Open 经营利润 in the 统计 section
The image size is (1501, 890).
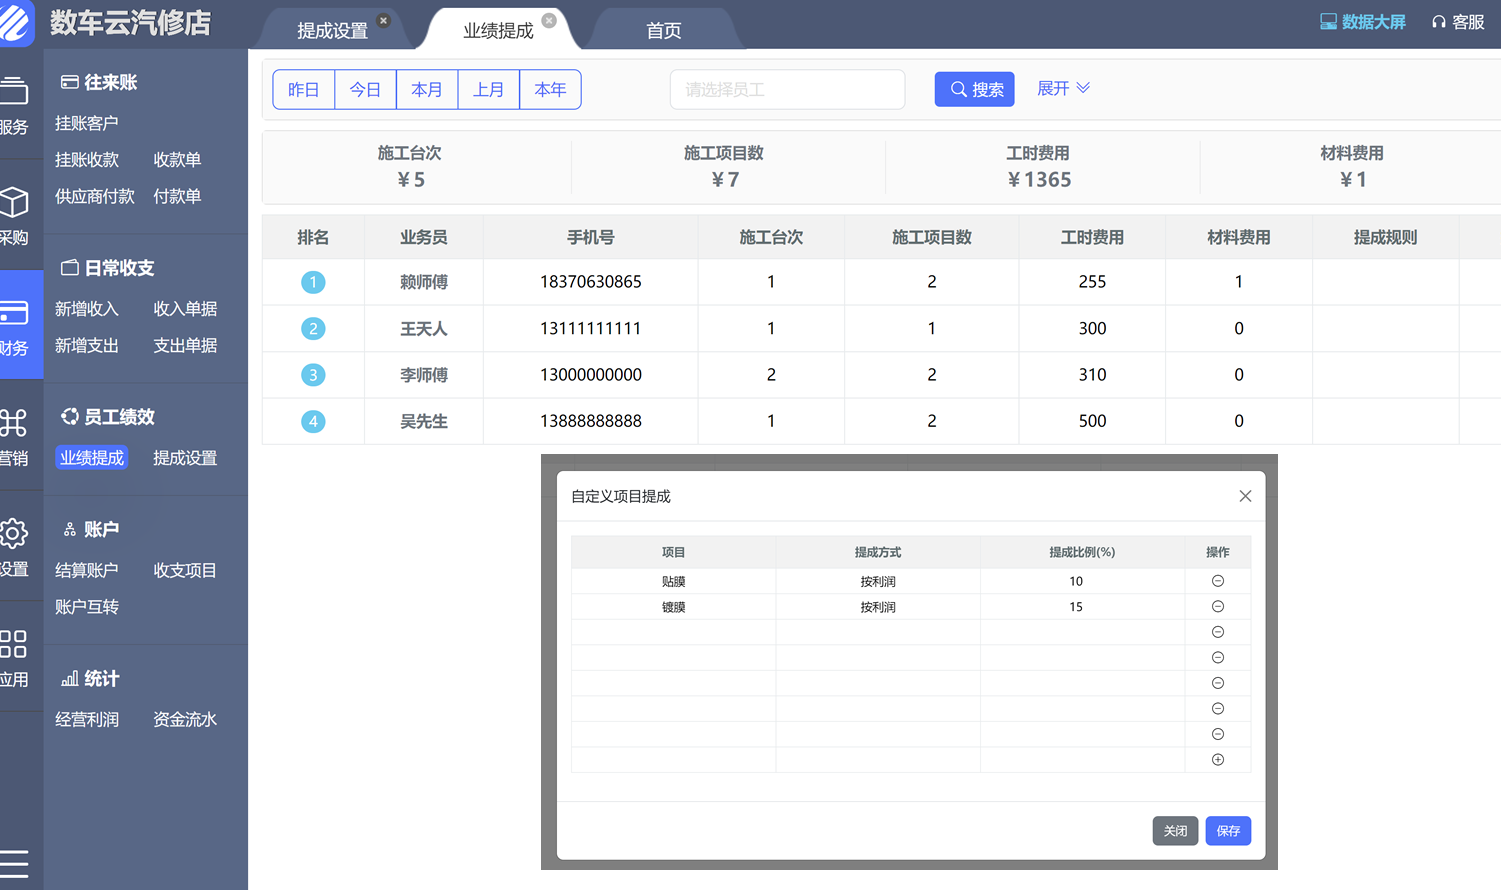coord(87,720)
